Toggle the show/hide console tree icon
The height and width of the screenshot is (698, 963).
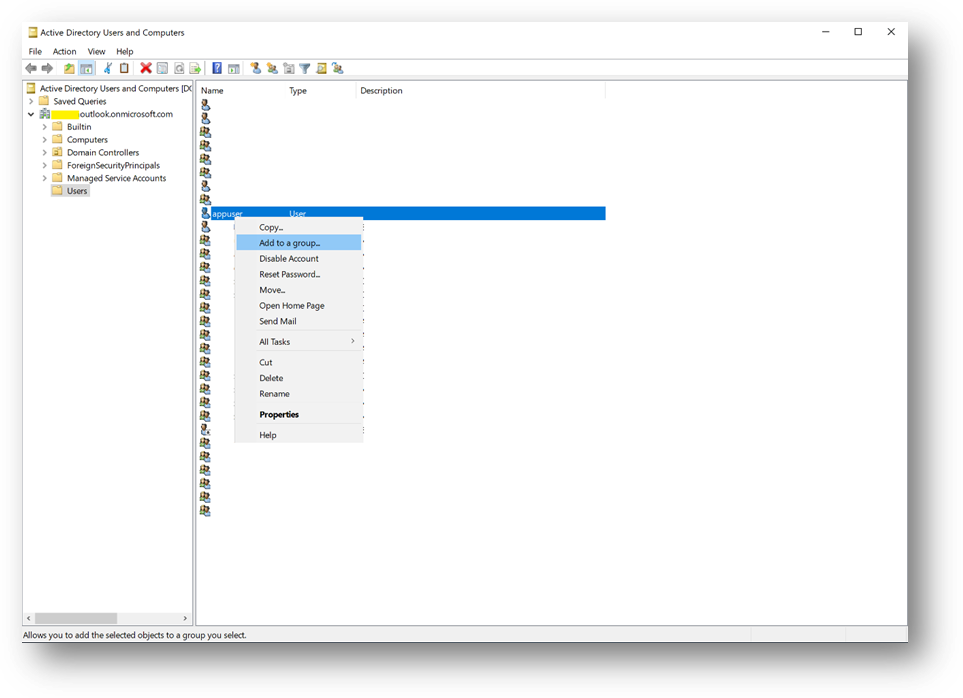(87, 68)
